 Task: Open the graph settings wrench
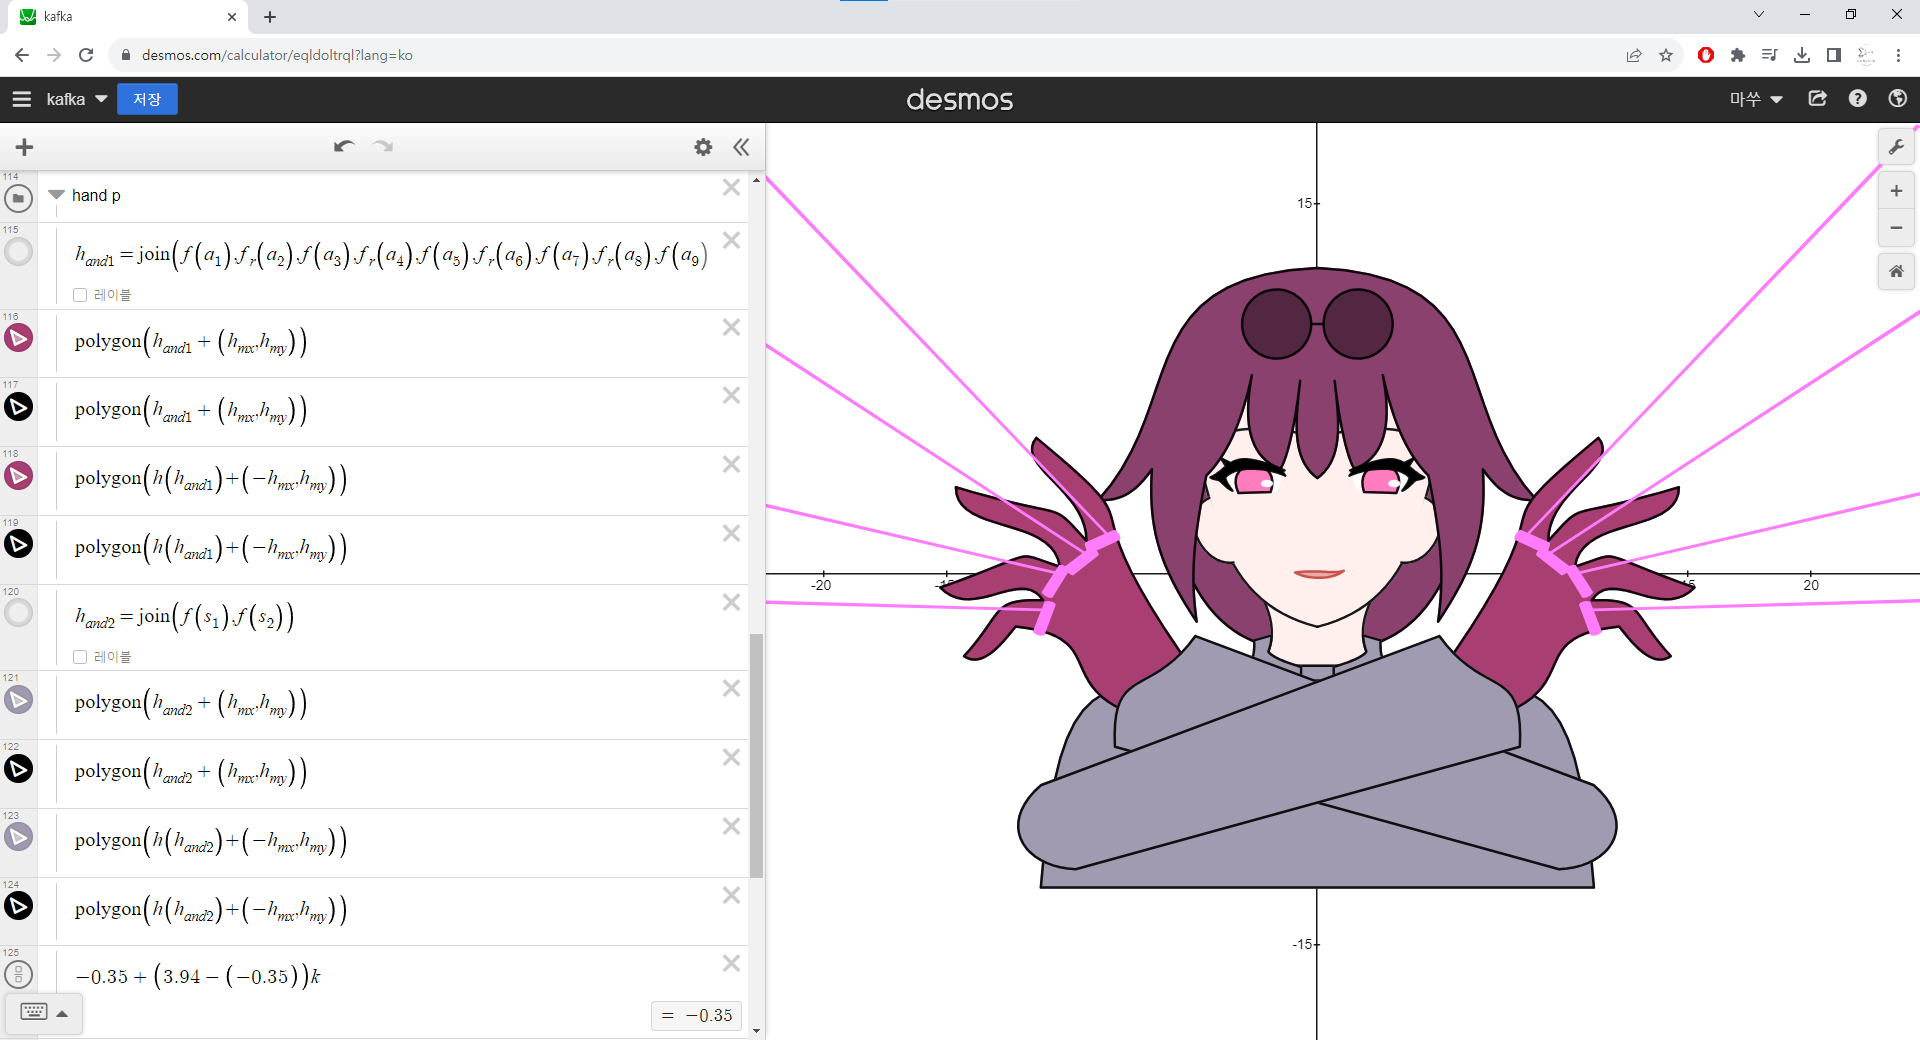[1896, 147]
